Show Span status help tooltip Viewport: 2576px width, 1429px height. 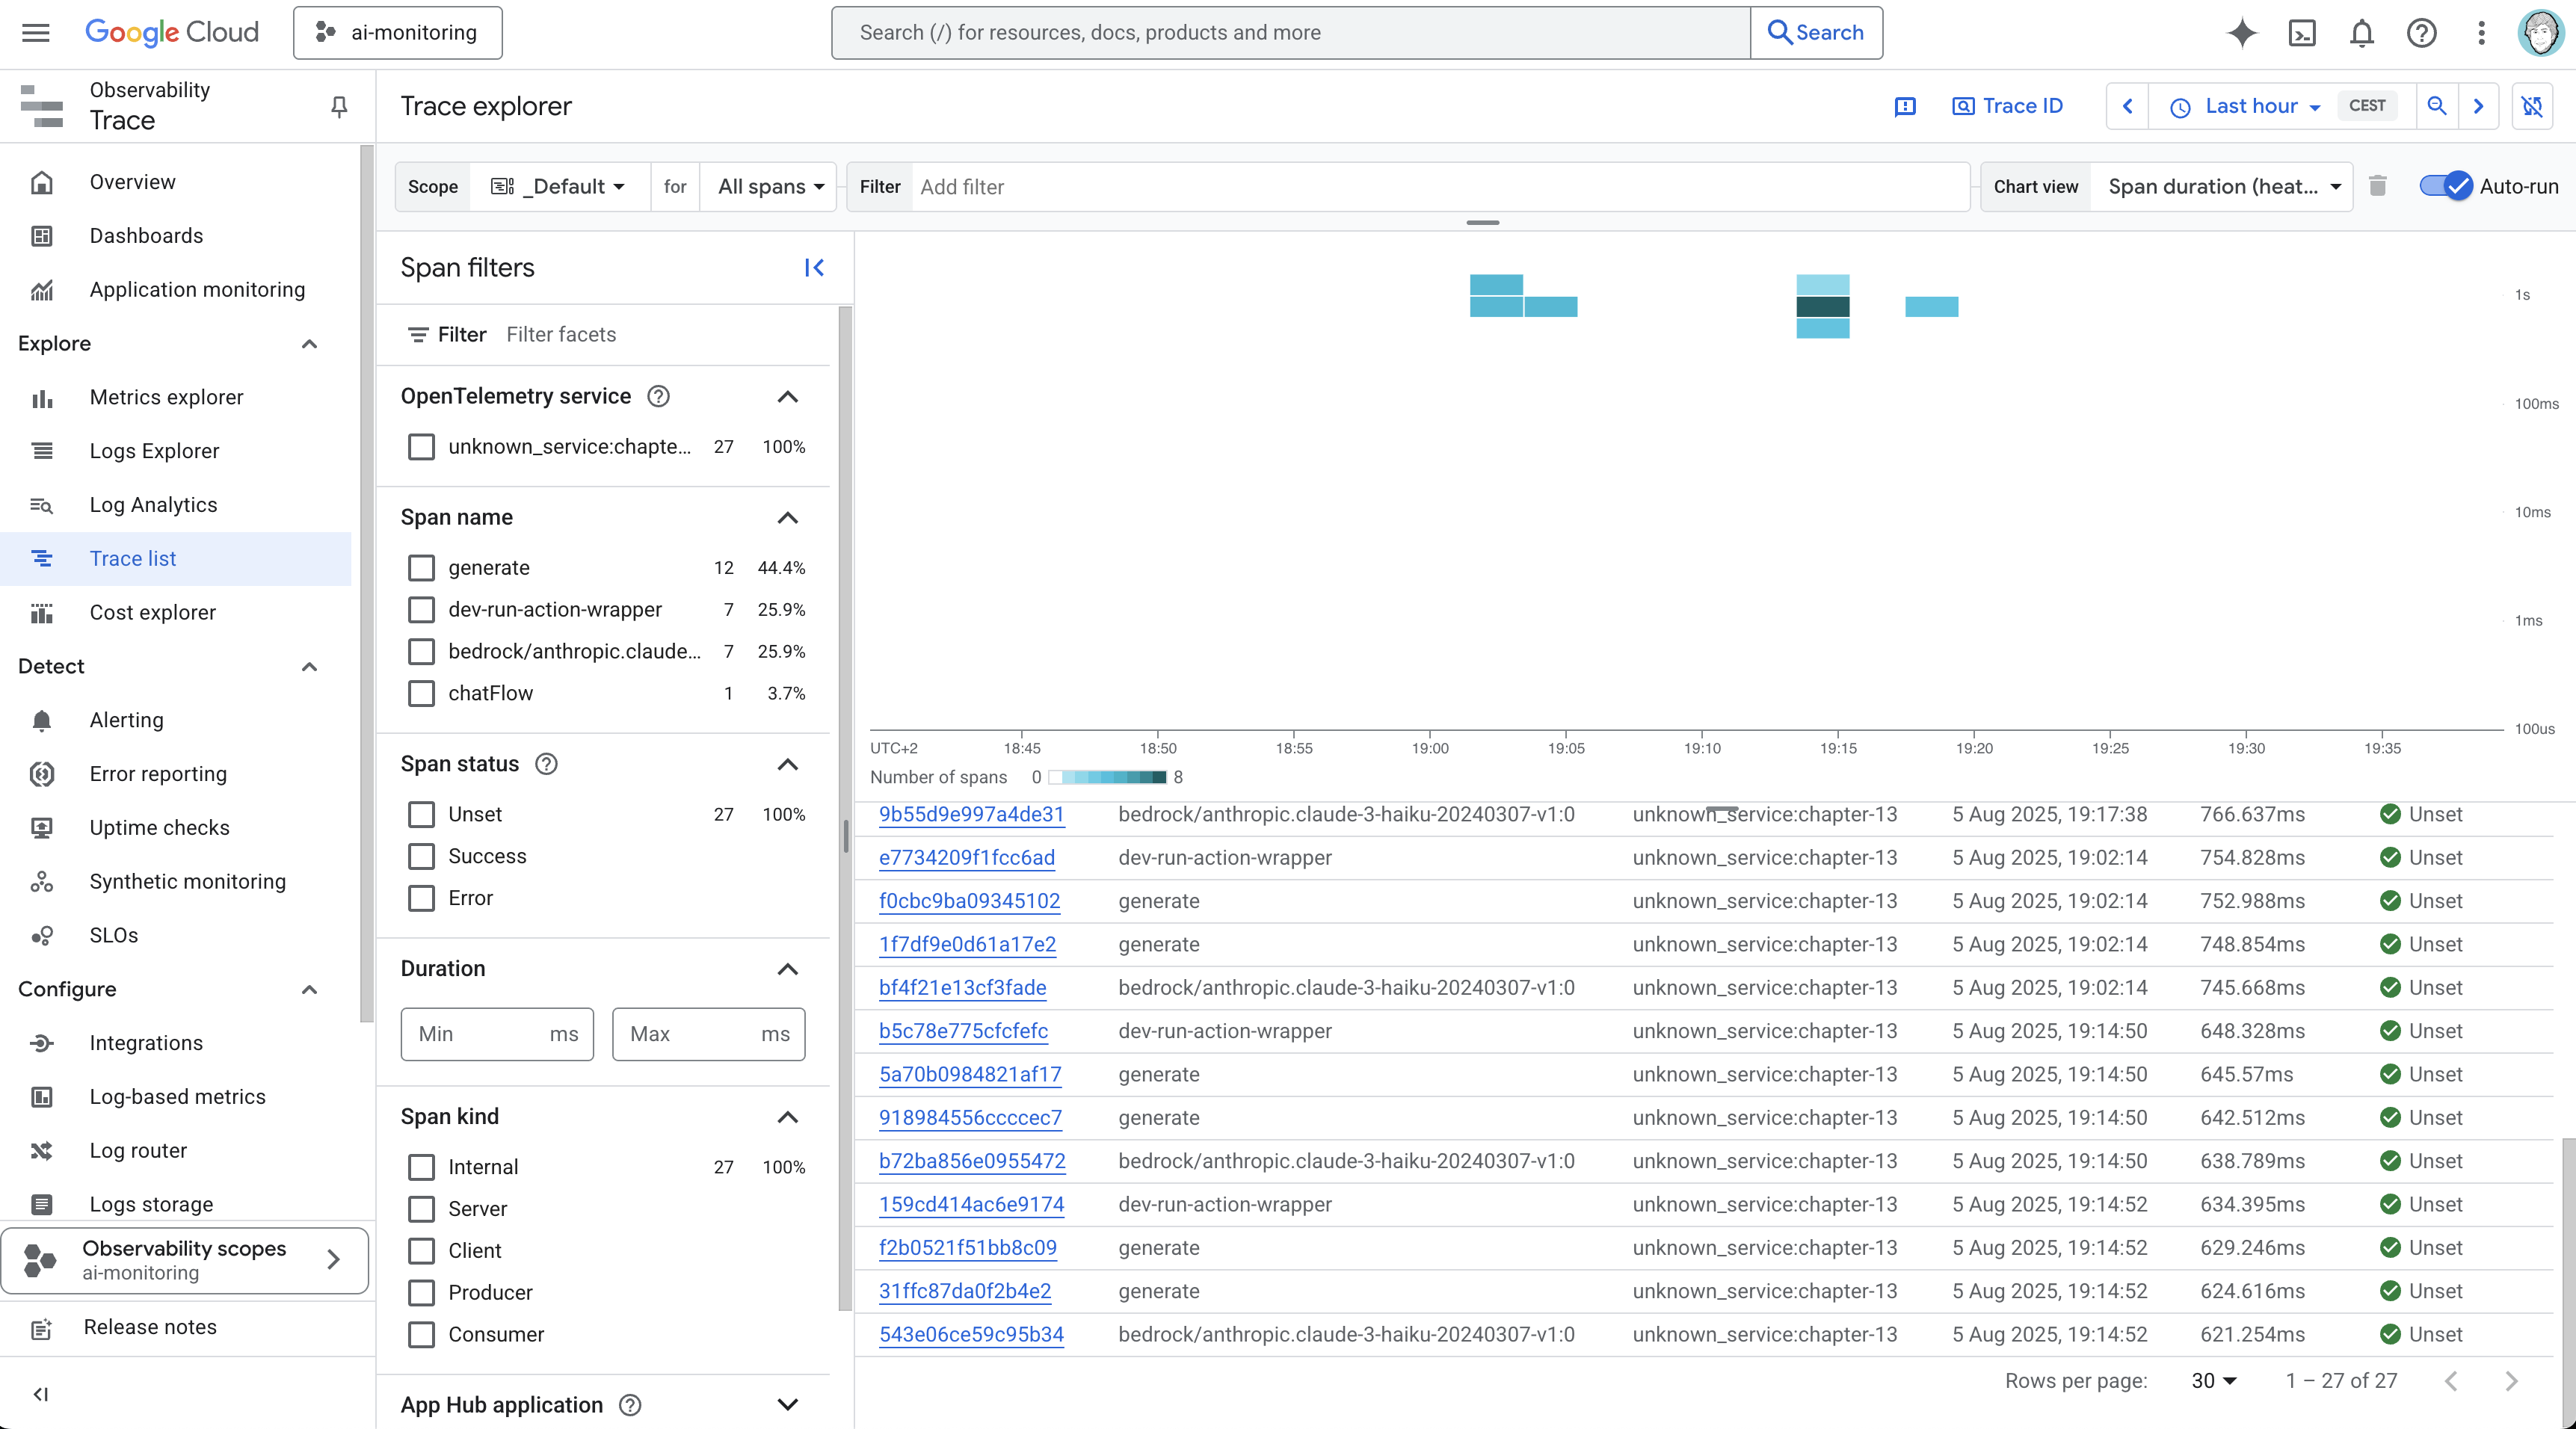[546, 764]
